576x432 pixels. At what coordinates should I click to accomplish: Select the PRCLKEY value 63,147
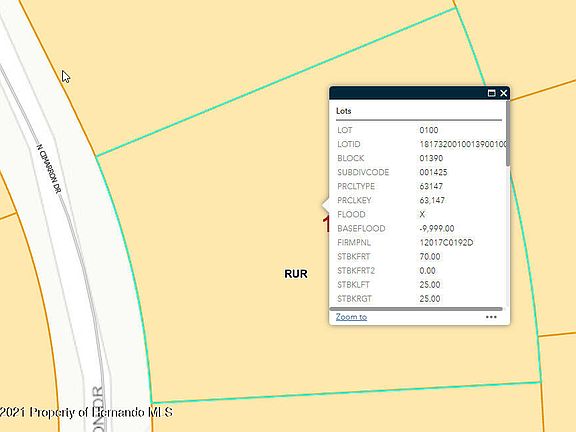[432, 201]
